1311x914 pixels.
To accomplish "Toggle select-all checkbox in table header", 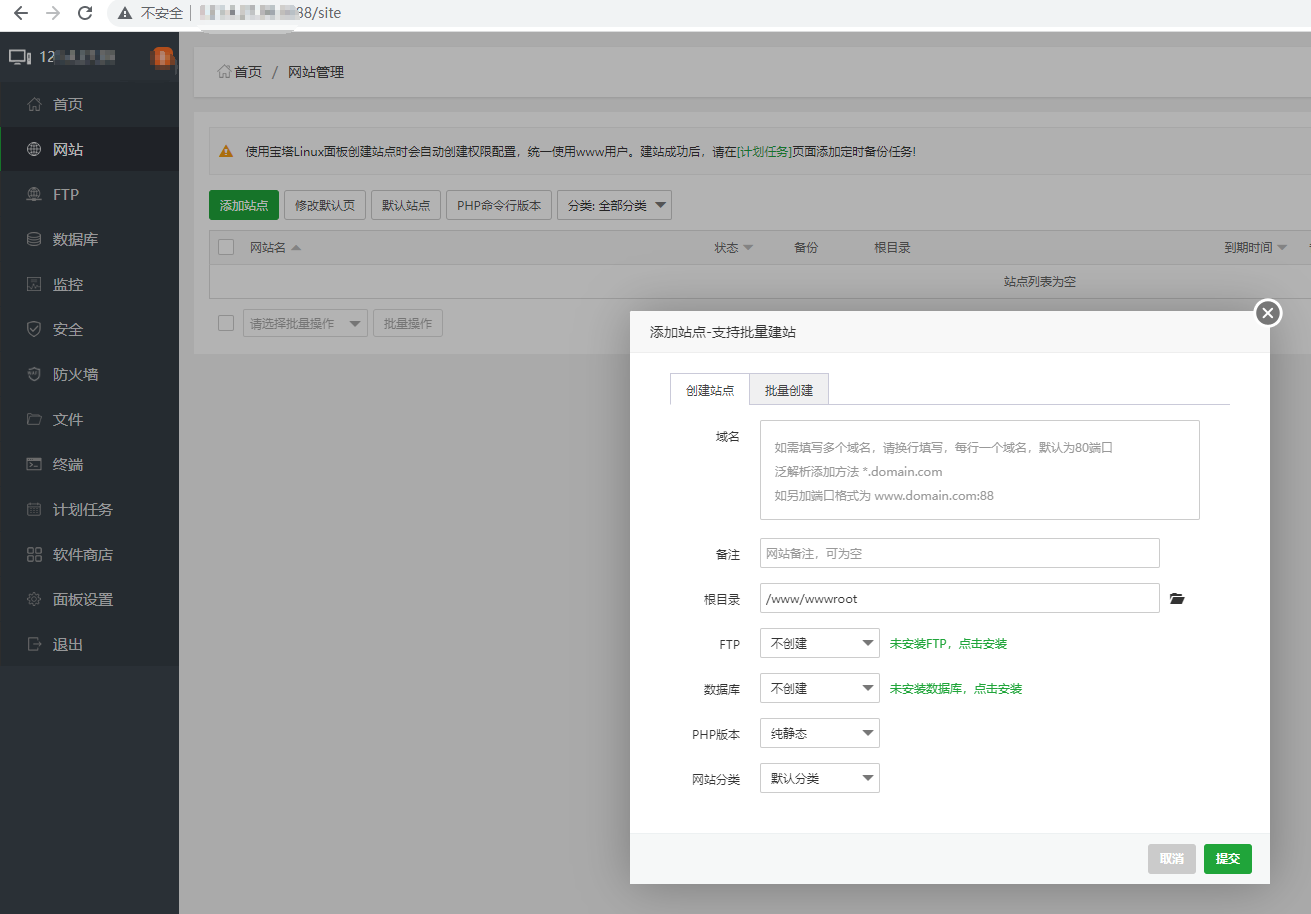I will (x=226, y=247).
